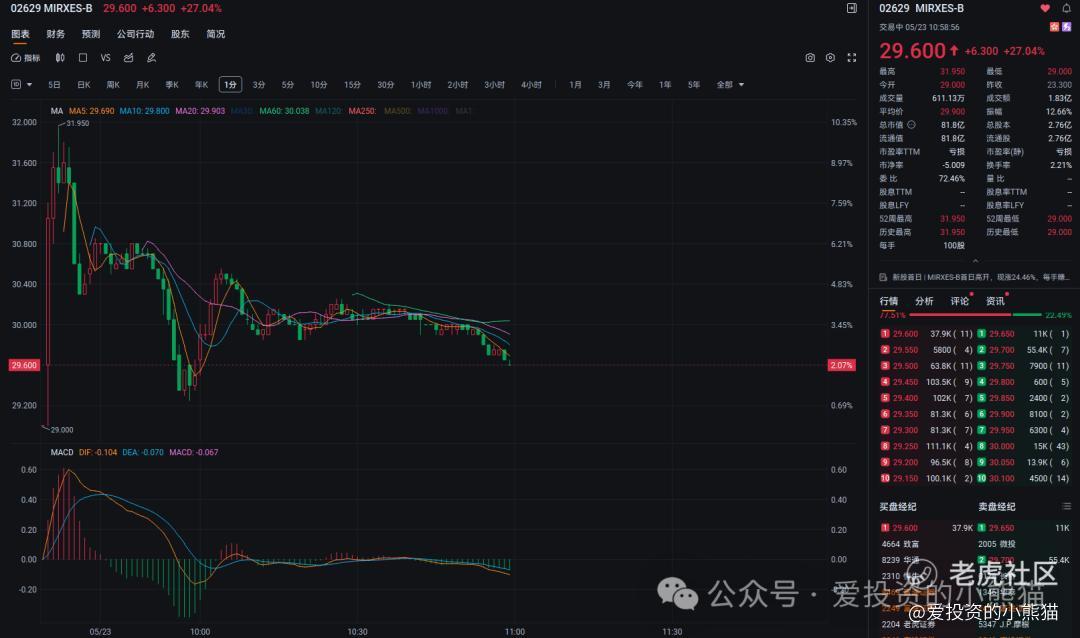Screen dimensions: 1080x638
Task: Open the price alert bell icon
Action: 1066,8
